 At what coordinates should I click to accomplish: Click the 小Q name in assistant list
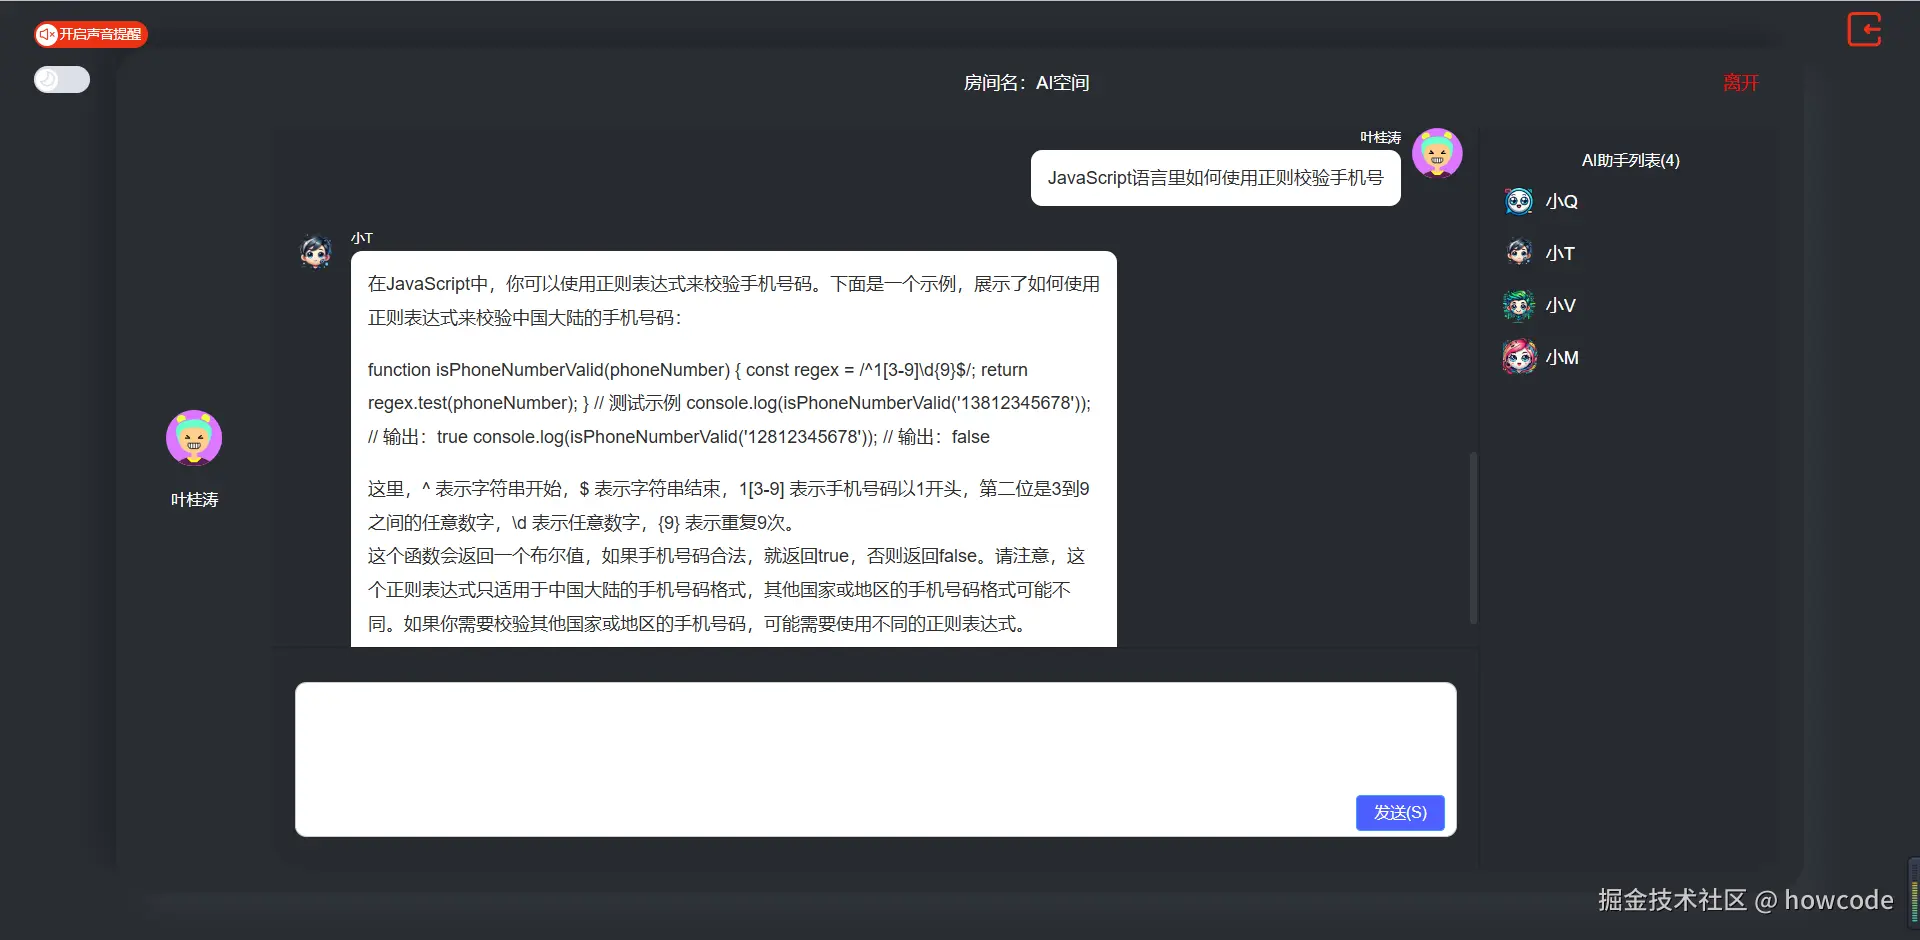(1561, 202)
